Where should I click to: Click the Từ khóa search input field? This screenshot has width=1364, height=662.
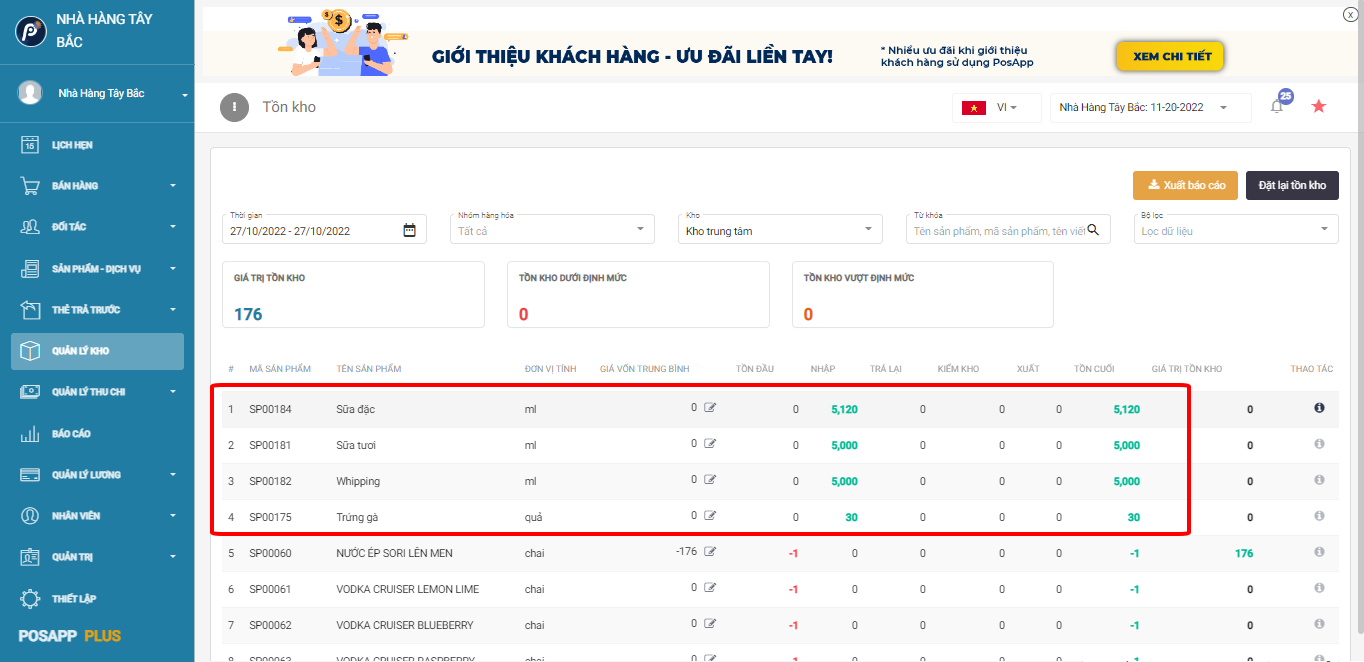pos(995,231)
